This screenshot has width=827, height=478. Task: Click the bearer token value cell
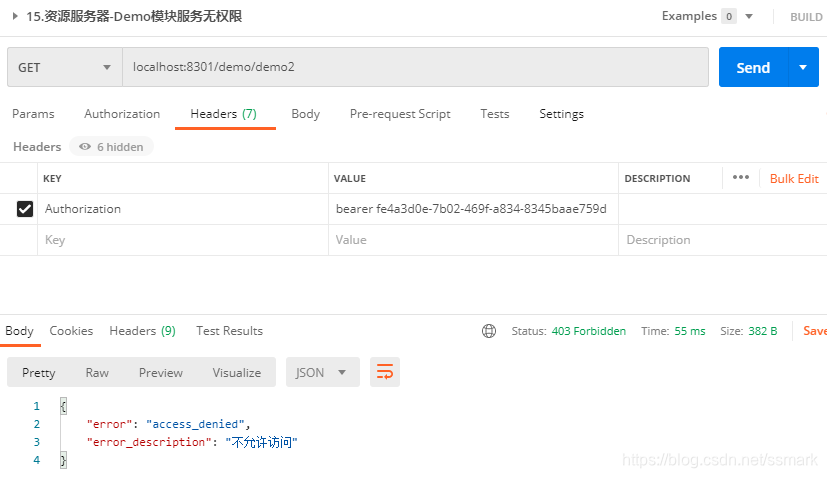pyautogui.click(x=473, y=209)
